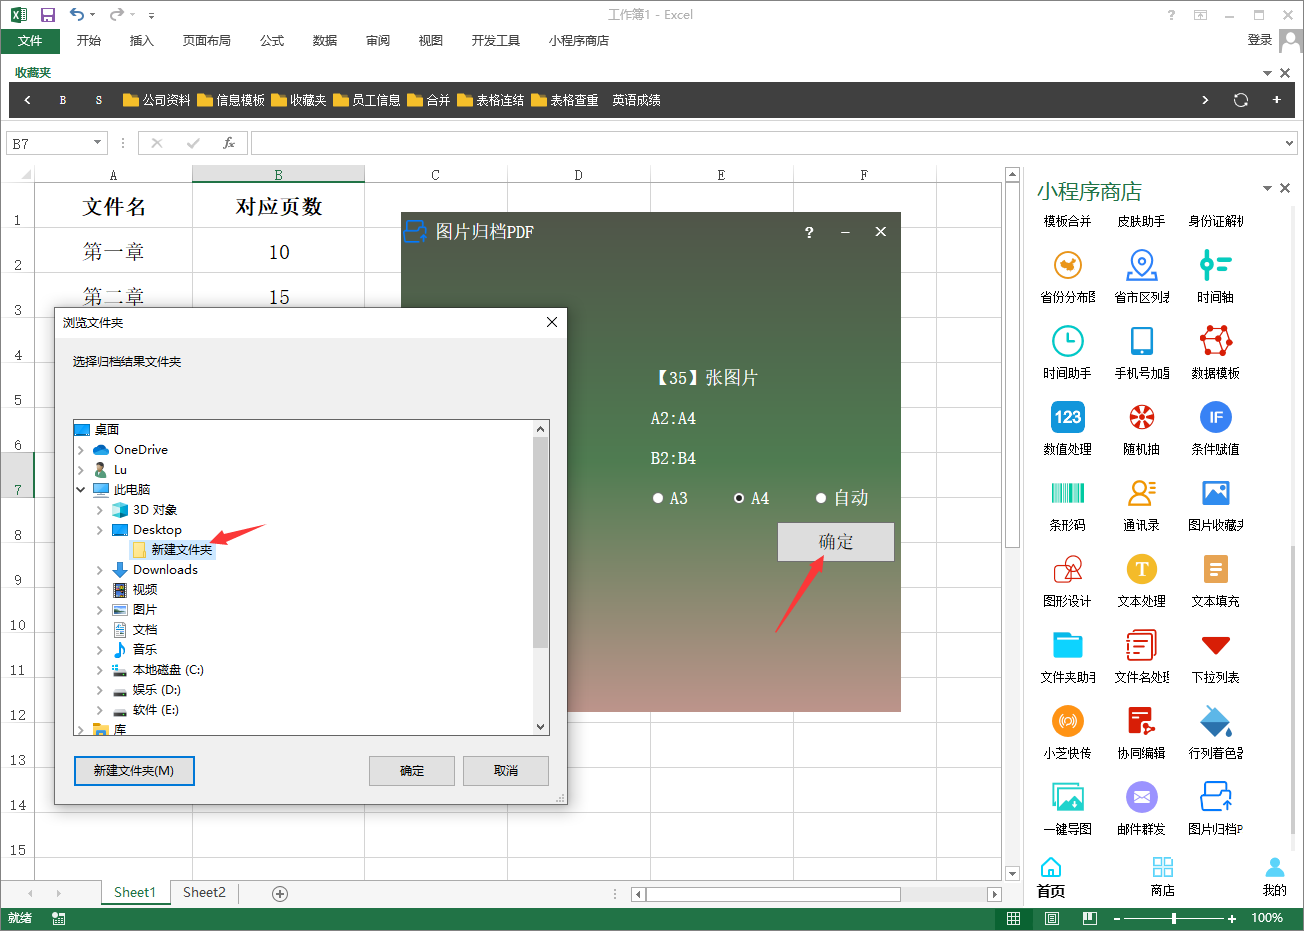Expand the Lu user folder node
1304x931 pixels.
click(81, 470)
